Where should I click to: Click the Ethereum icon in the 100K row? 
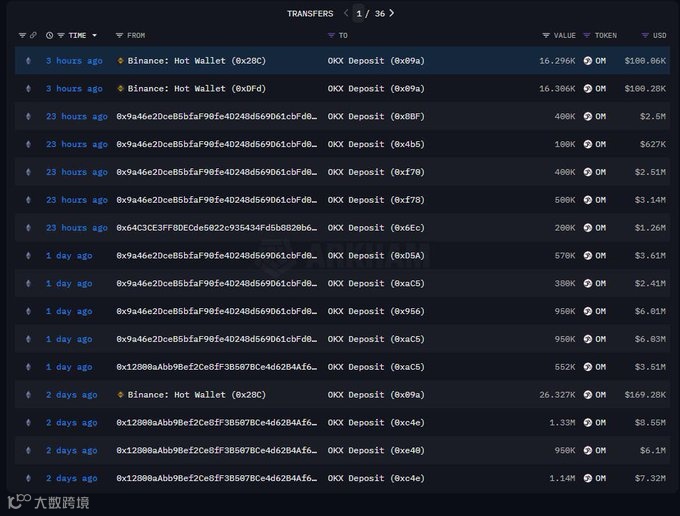coord(28,144)
